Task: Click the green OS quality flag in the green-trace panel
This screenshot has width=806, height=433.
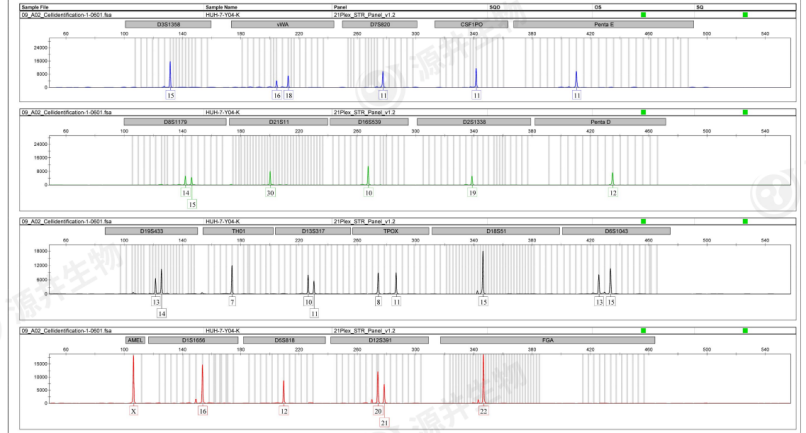Action: pos(644,113)
